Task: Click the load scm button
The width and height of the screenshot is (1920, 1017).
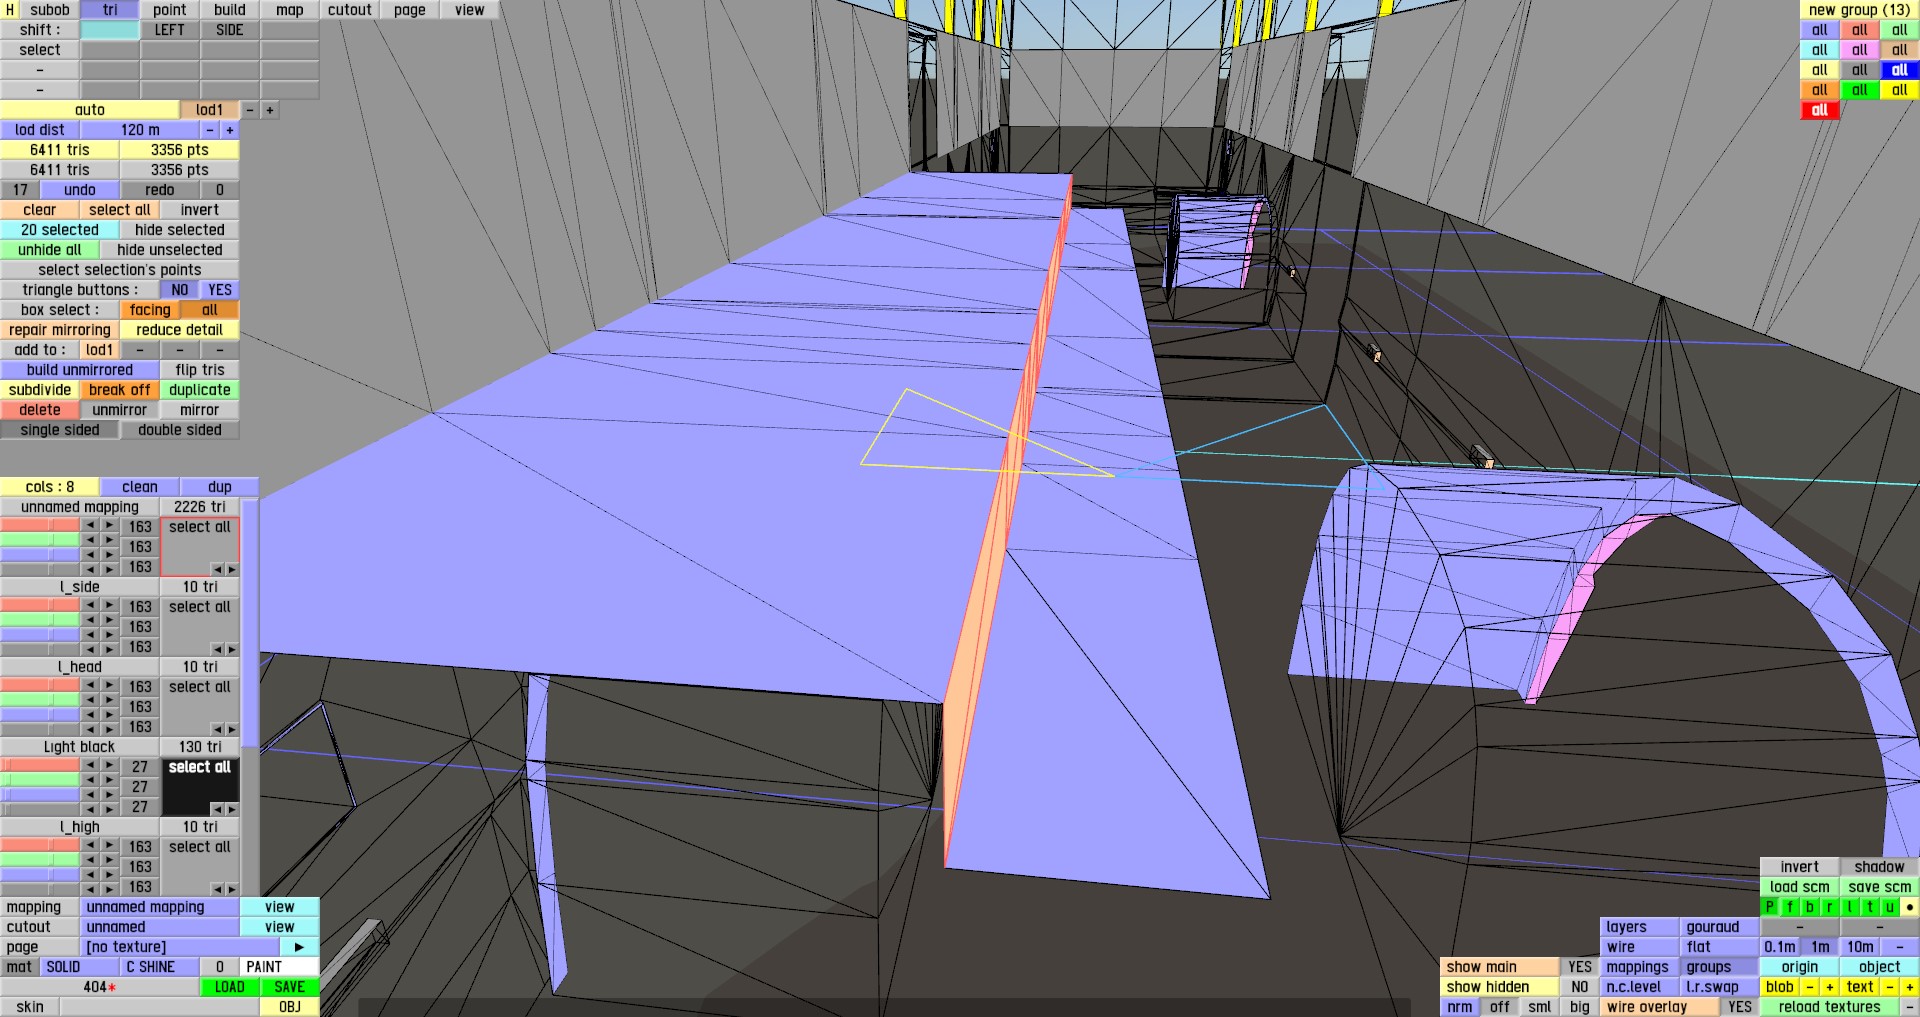Action: point(1800,887)
